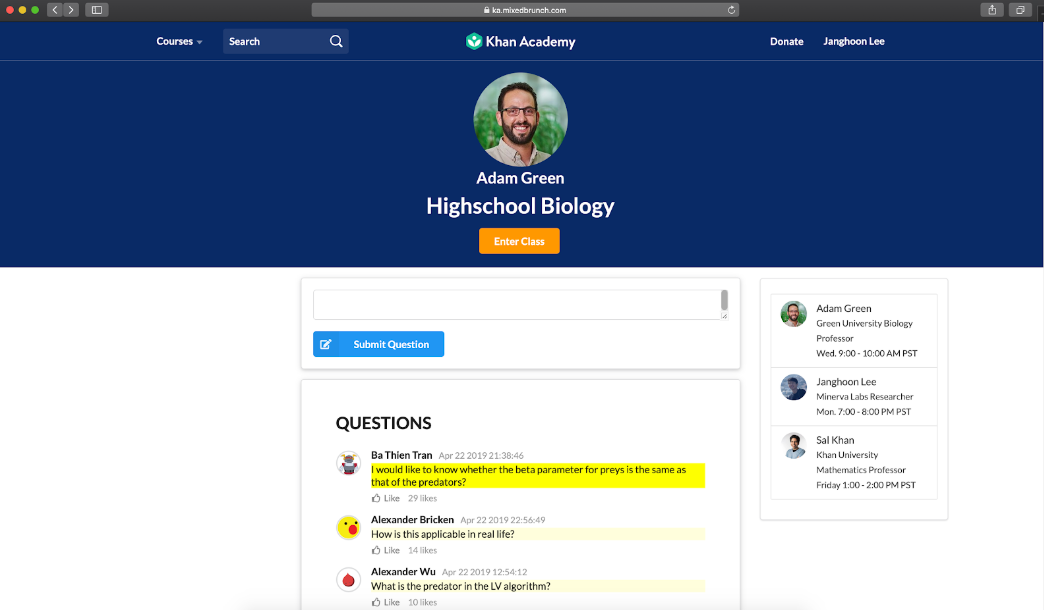Open the Safari share icon
Screen dimensions: 1044x610
(x=992, y=10)
